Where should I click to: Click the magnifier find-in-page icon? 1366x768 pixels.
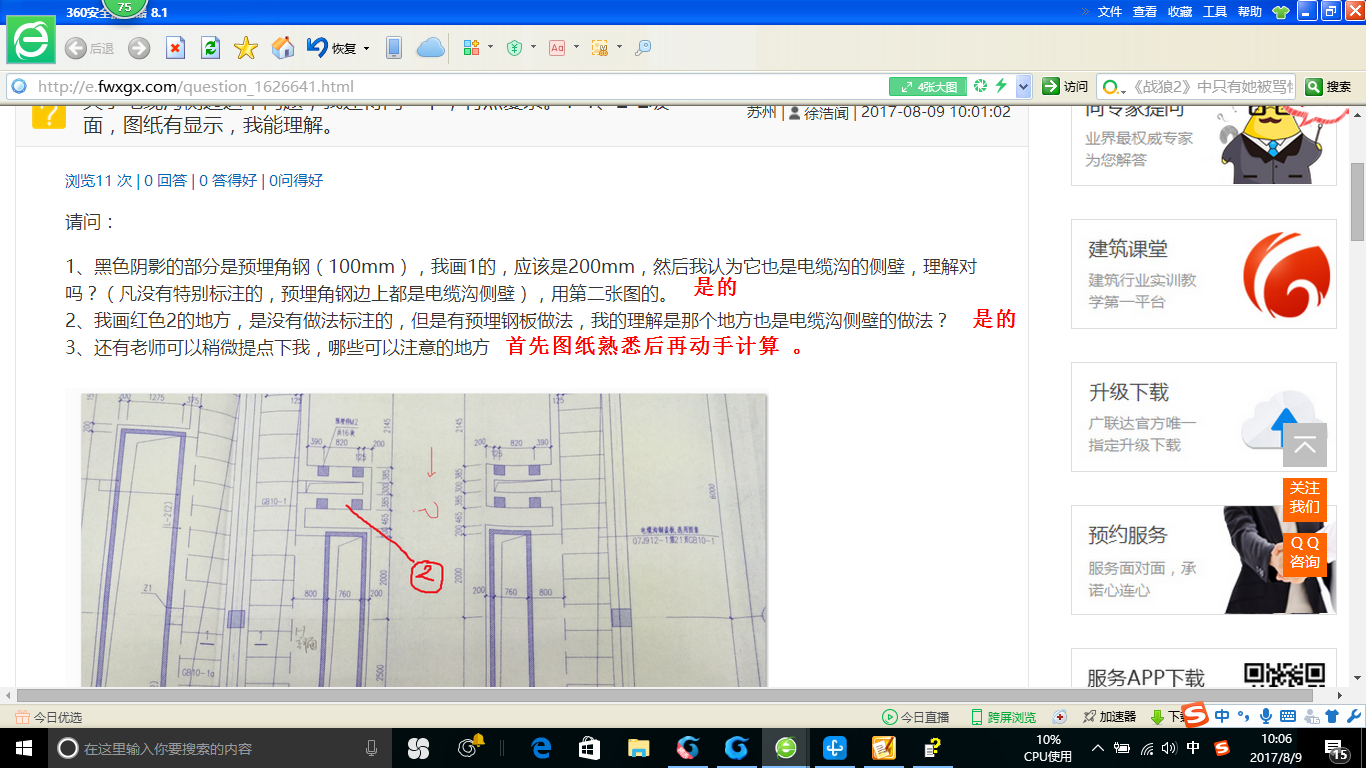click(643, 48)
